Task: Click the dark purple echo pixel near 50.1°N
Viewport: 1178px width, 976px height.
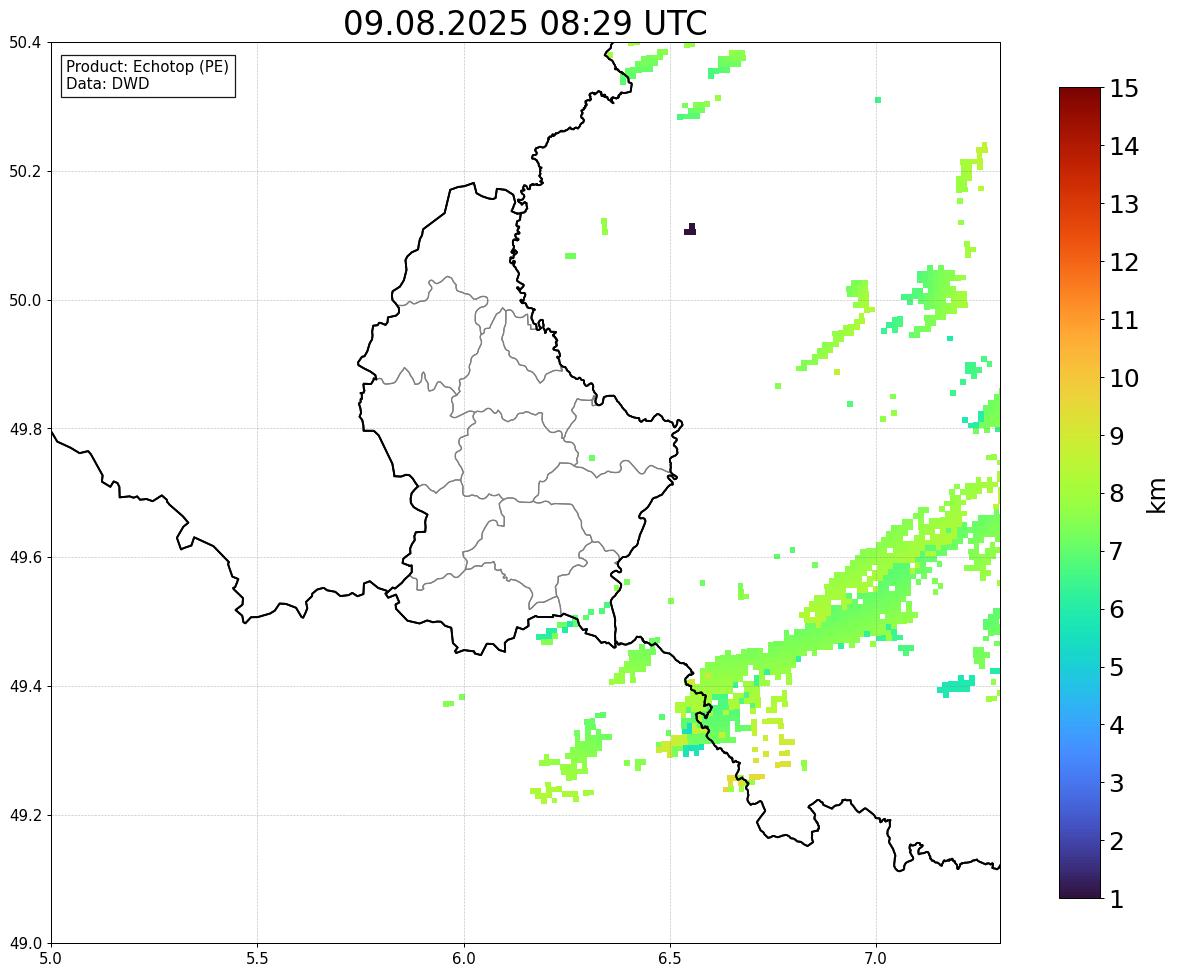Action: click(690, 230)
